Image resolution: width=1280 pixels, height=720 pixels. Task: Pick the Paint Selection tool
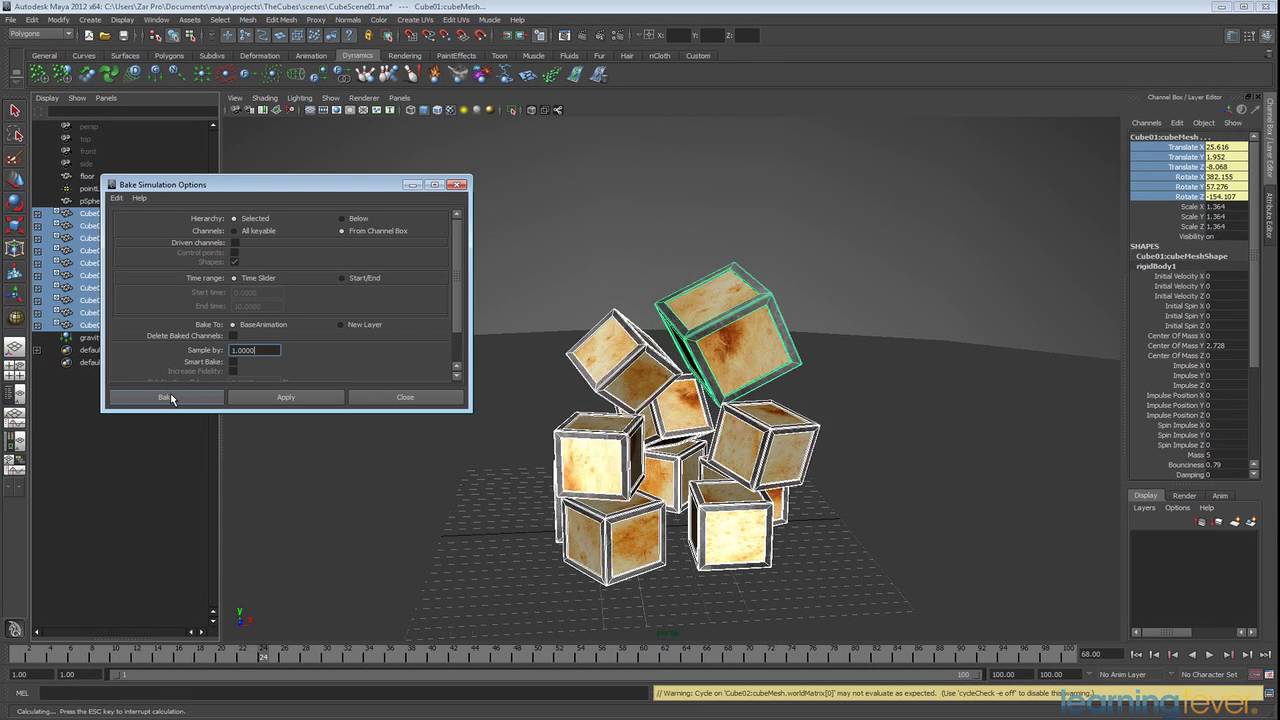[x=14, y=158]
